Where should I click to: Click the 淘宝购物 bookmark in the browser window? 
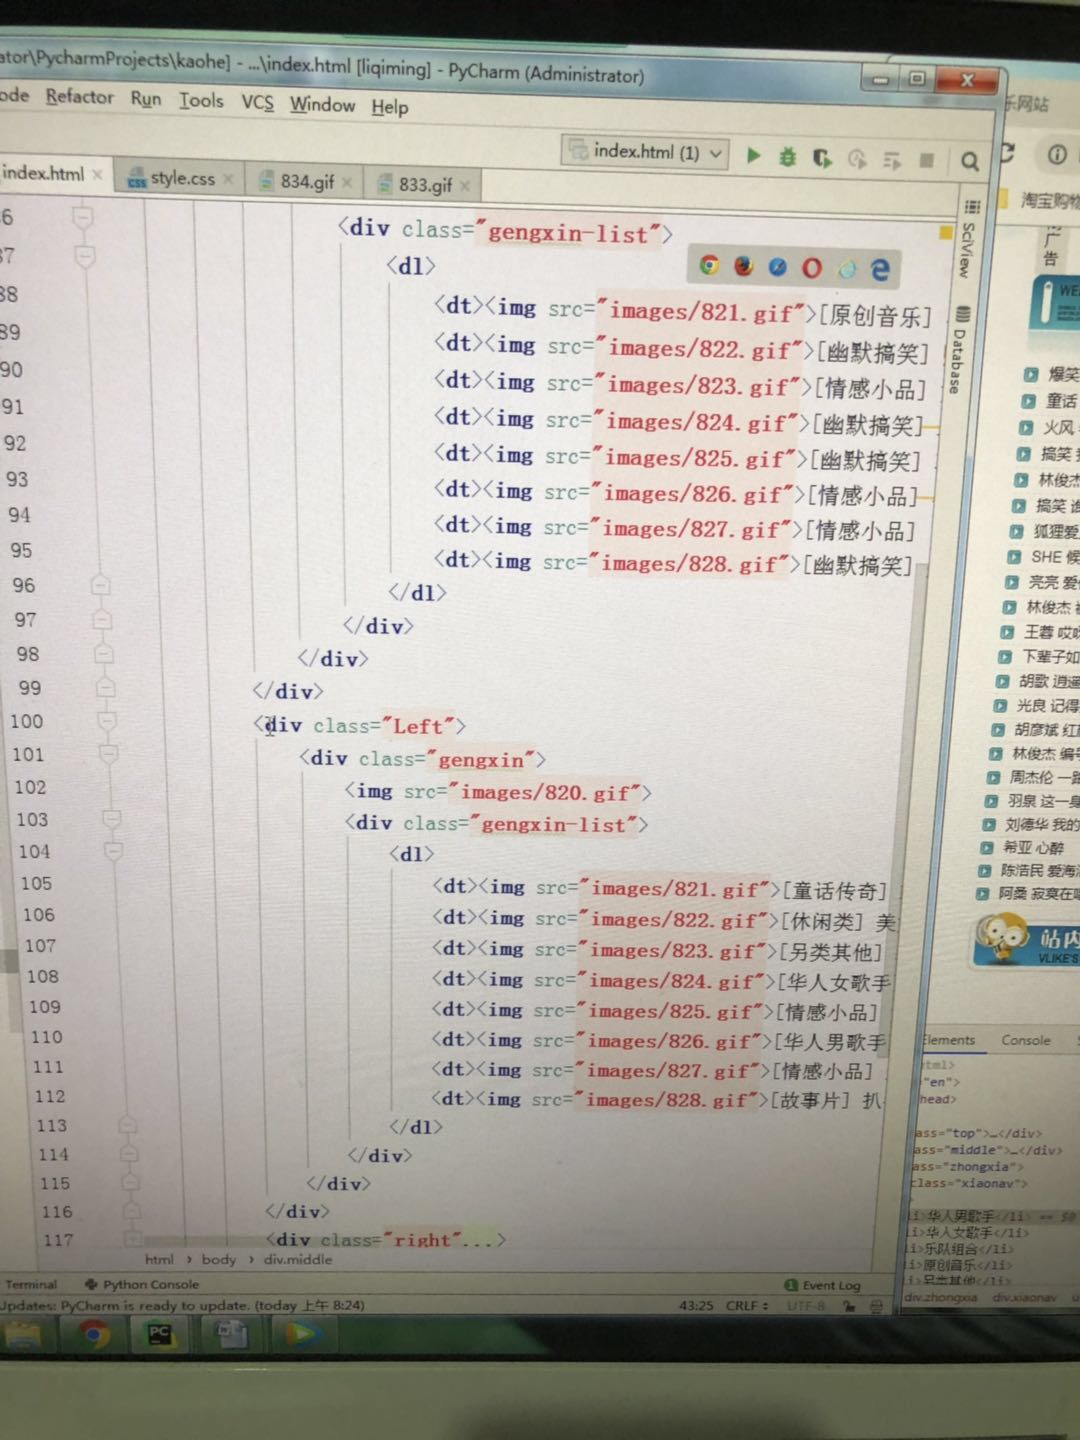click(1048, 201)
